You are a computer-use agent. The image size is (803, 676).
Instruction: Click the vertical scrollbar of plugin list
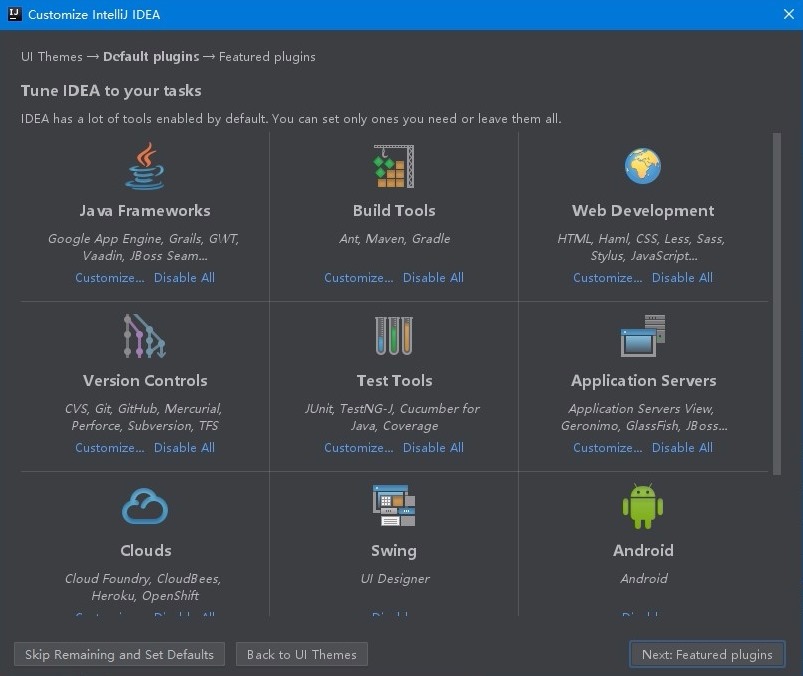click(777, 300)
